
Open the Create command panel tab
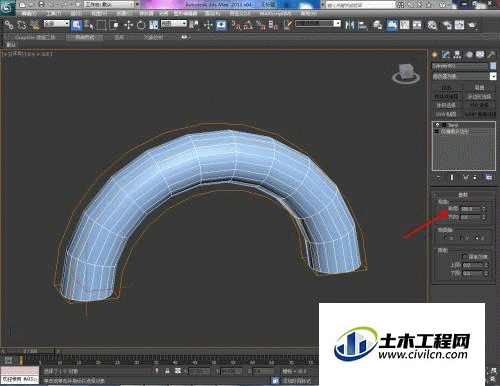[x=435, y=55]
